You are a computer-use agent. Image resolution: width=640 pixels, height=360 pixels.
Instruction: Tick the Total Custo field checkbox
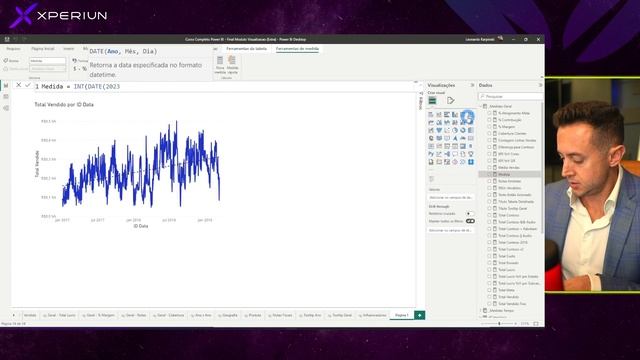point(489,256)
